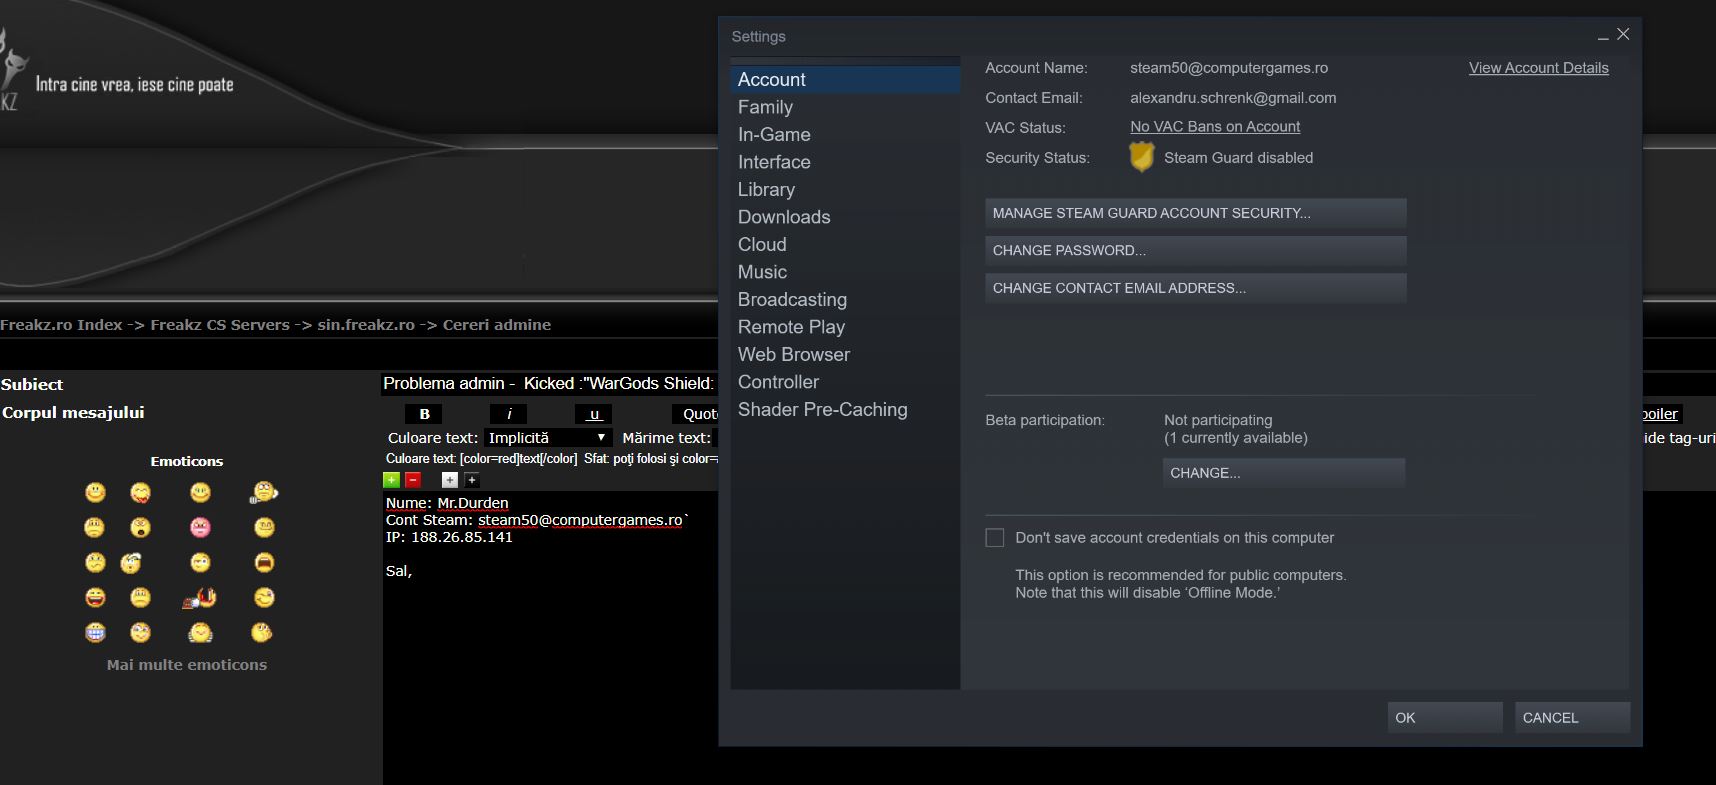Click the Subiect input field
Image resolution: width=1716 pixels, height=785 pixels.
pyautogui.click(x=550, y=384)
